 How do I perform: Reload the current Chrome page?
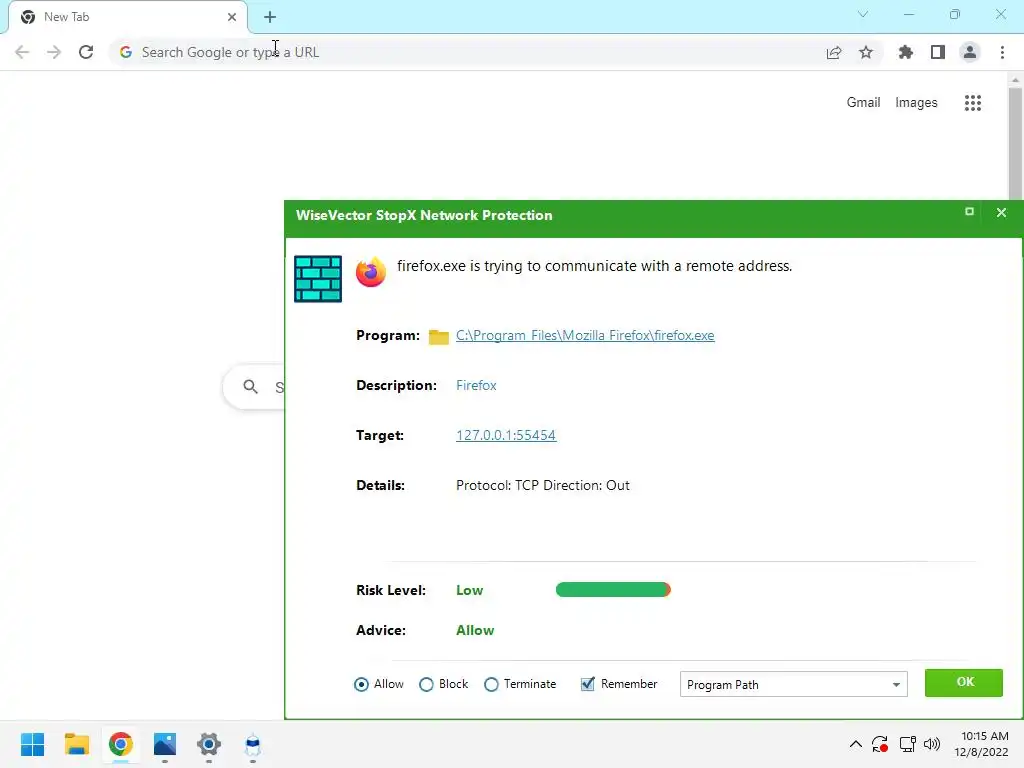tap(86, 52)
